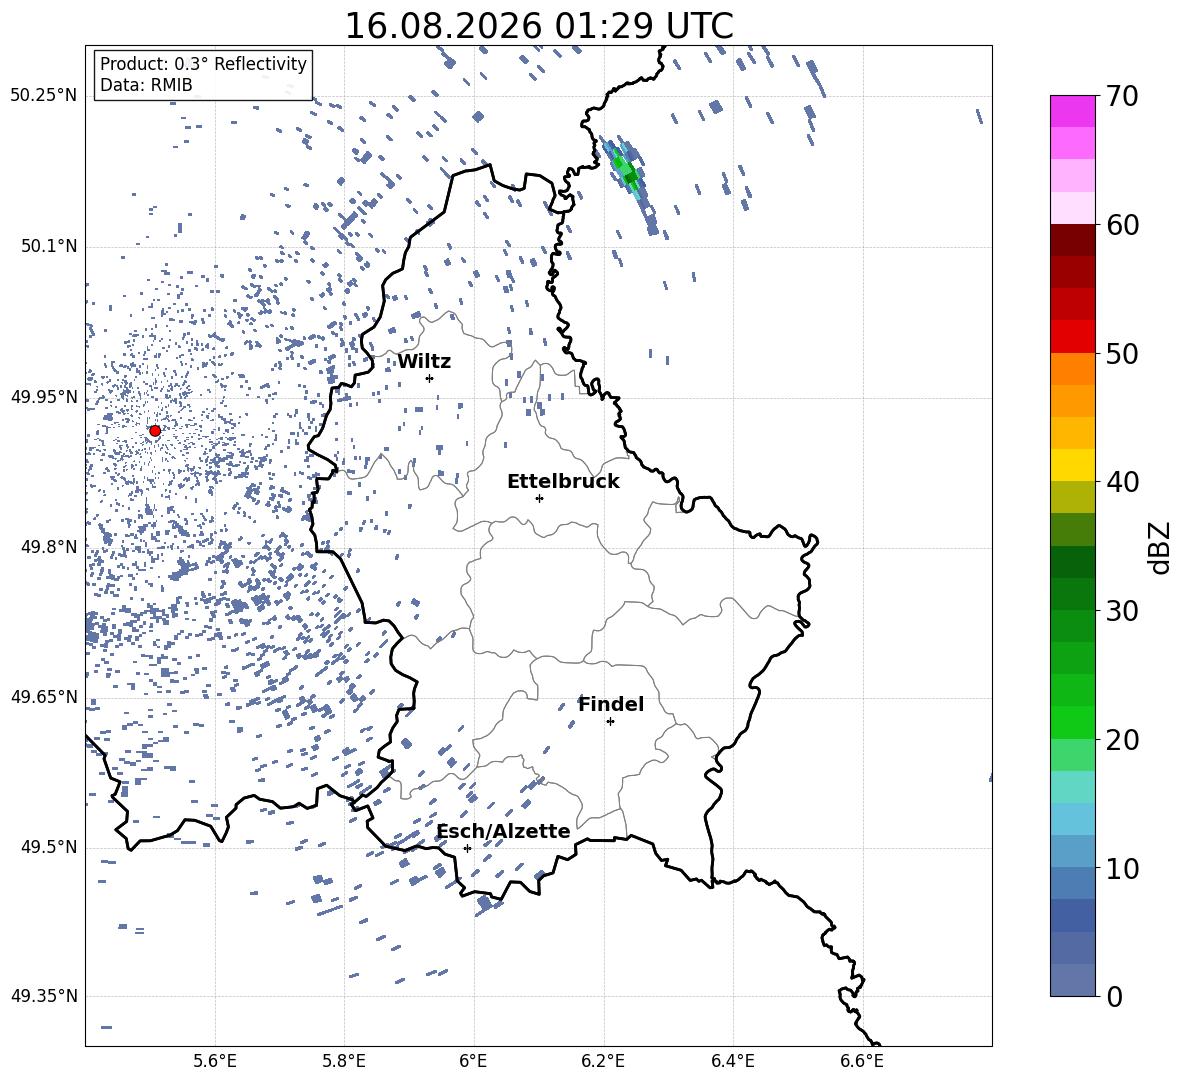Click the blue 10 dBZ colorbar band
The height and width of the screenshot is (1081, 1184).
(x=1072, y=852)
